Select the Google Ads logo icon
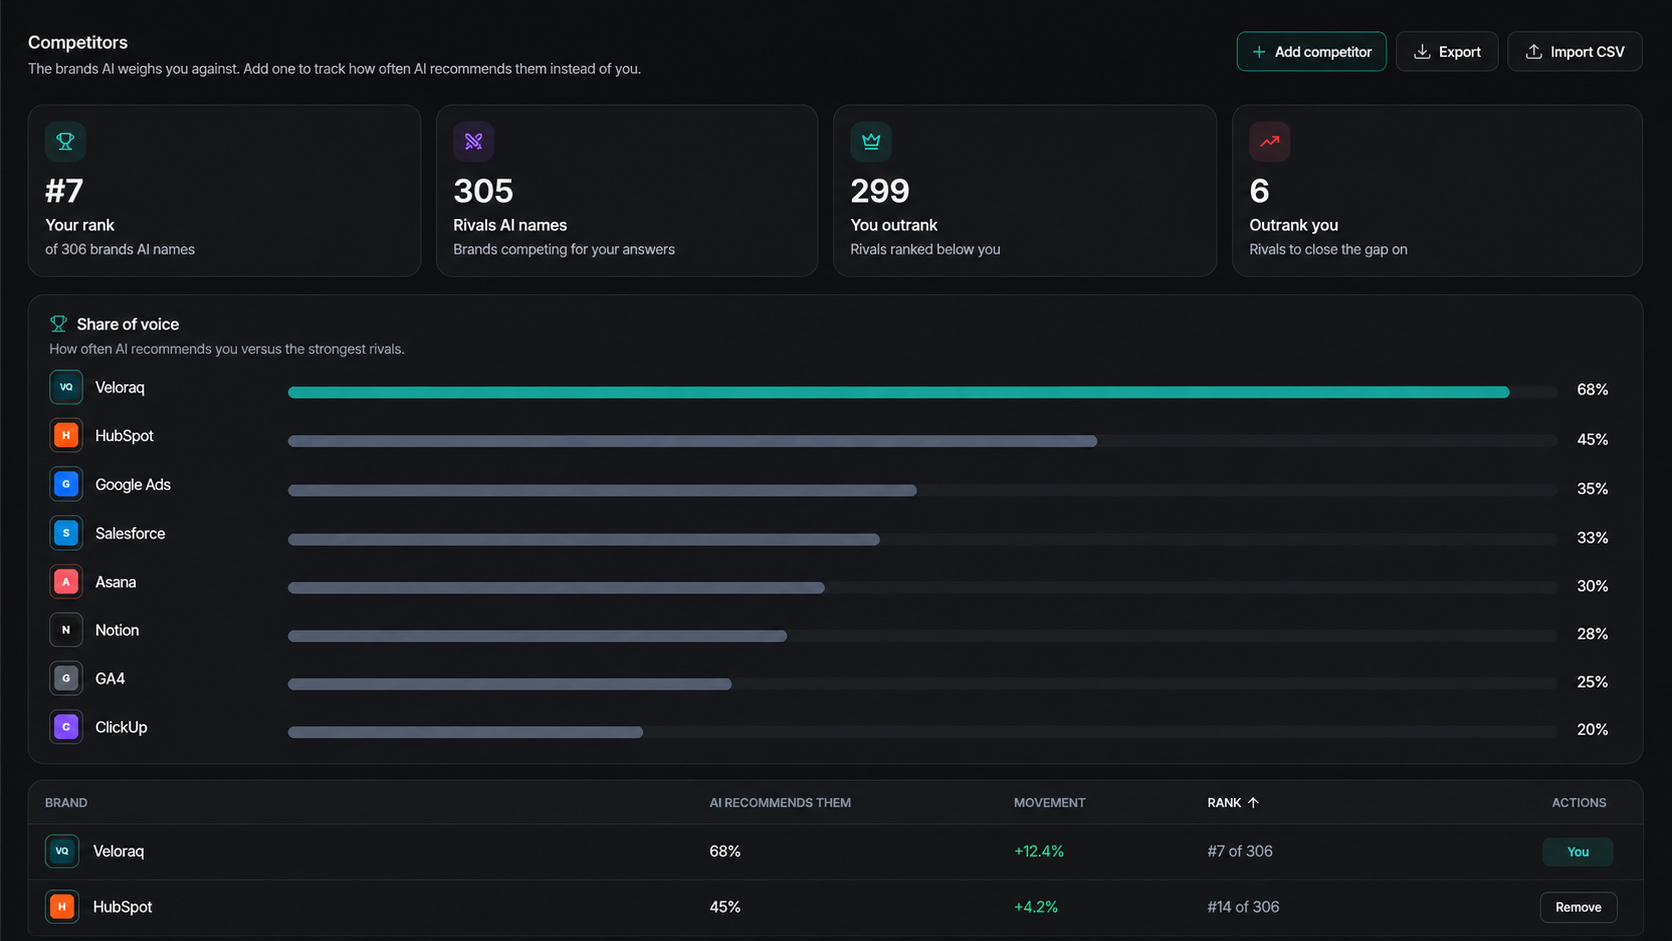Image resolution: width=1672 pixels, height=941 pixels. [x=66, y=484]
